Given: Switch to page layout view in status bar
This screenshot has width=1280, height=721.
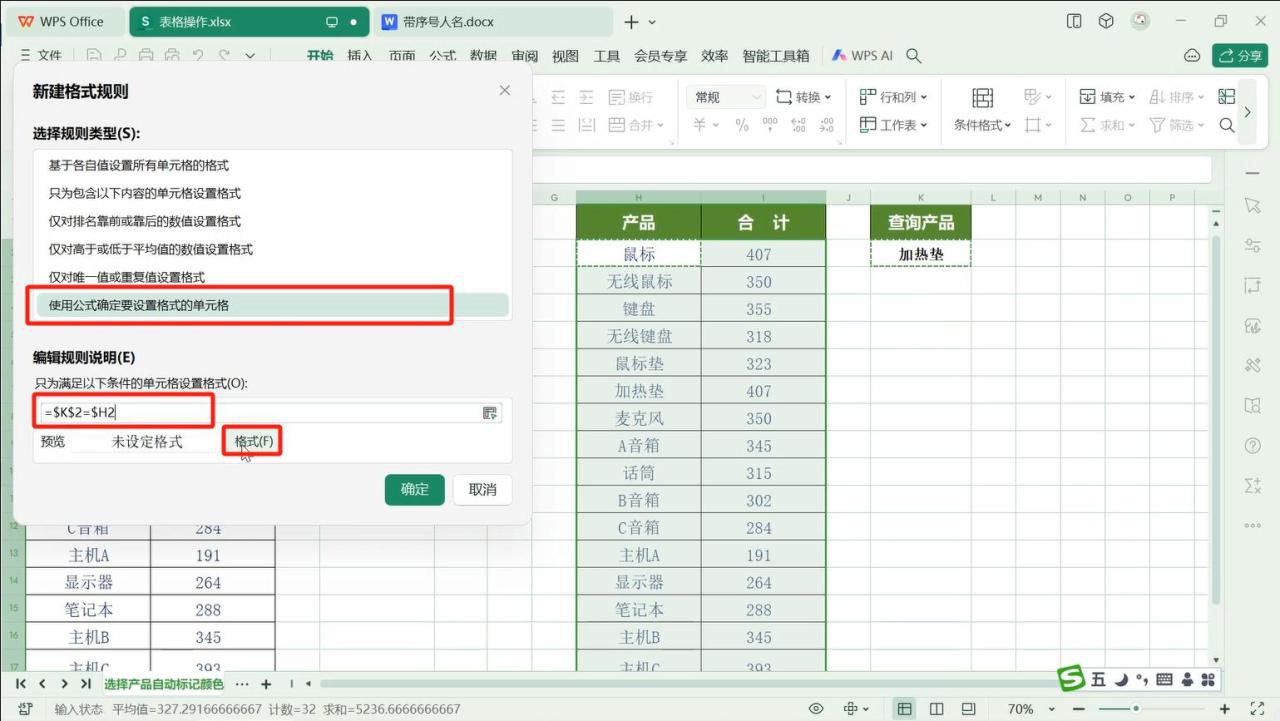Looking at the screenshot, I should (x=936, y=709).
